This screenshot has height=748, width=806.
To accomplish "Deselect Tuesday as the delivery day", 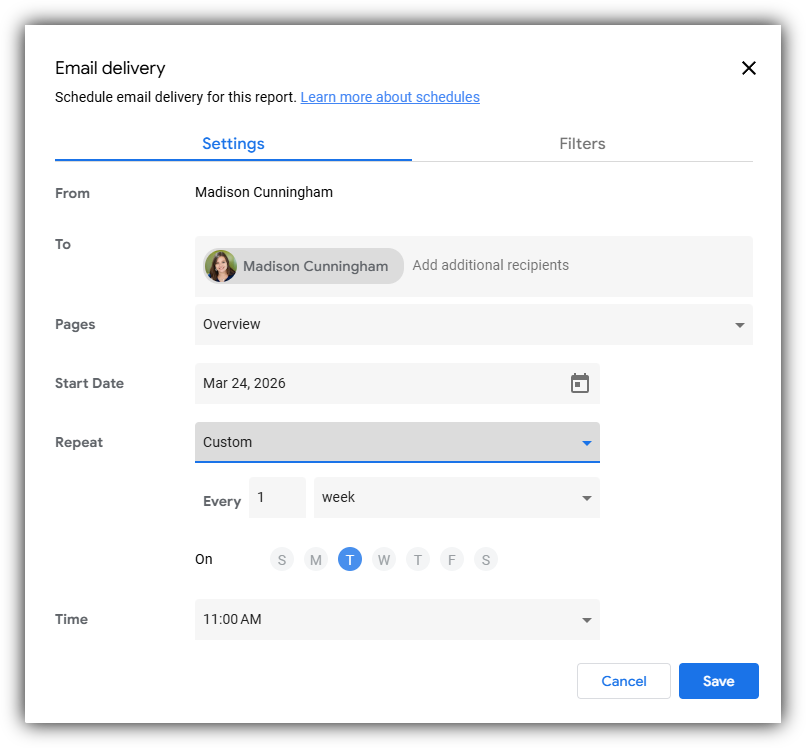I will click(350, 559).
